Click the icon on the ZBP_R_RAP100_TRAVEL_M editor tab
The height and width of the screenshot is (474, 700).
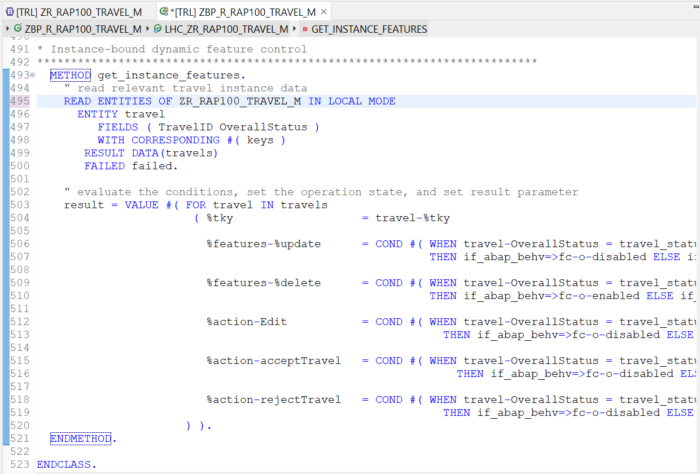[x=165, y=10]
